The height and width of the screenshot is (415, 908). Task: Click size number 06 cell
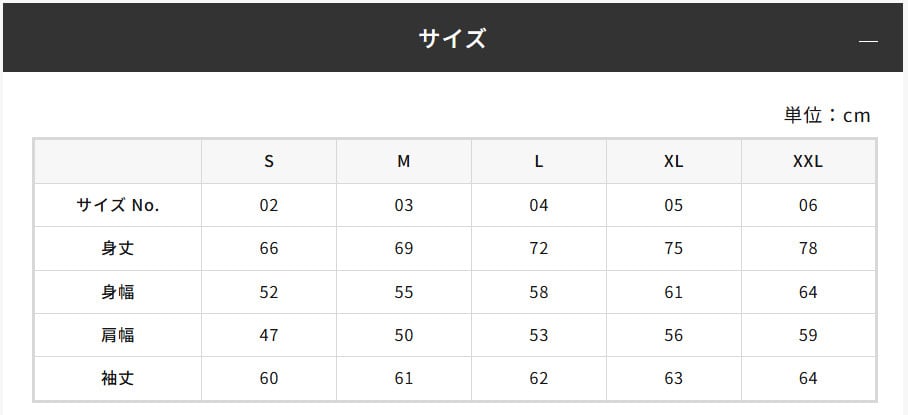click(x=808, y=205)
